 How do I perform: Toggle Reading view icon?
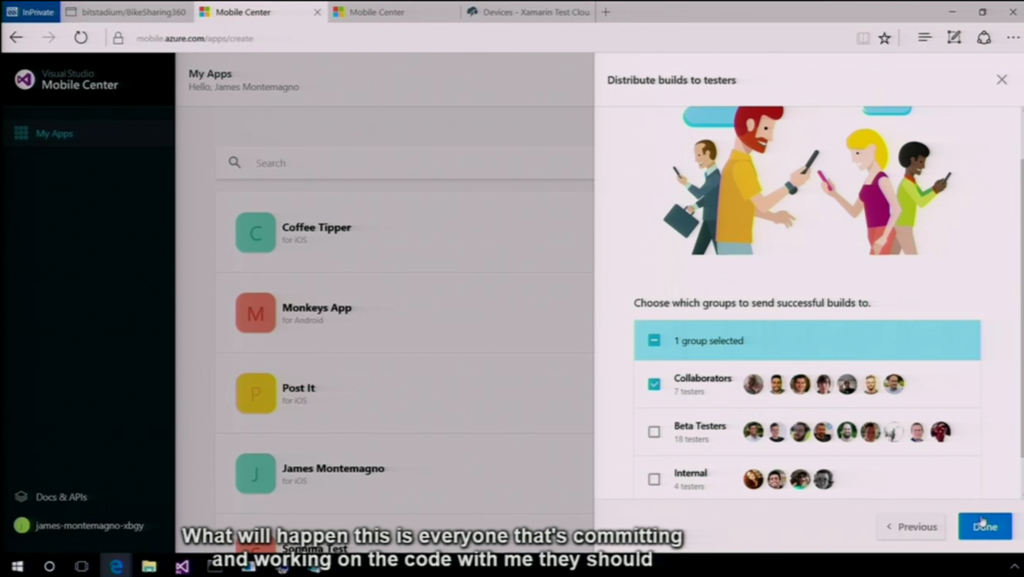(863, 38)
